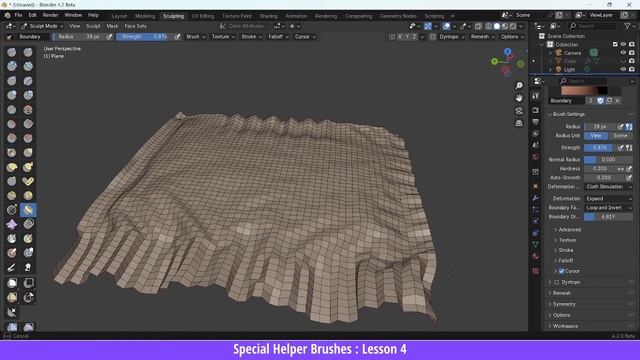Switch to rendered viewport shading
The image size is (640, 360).
513,26
